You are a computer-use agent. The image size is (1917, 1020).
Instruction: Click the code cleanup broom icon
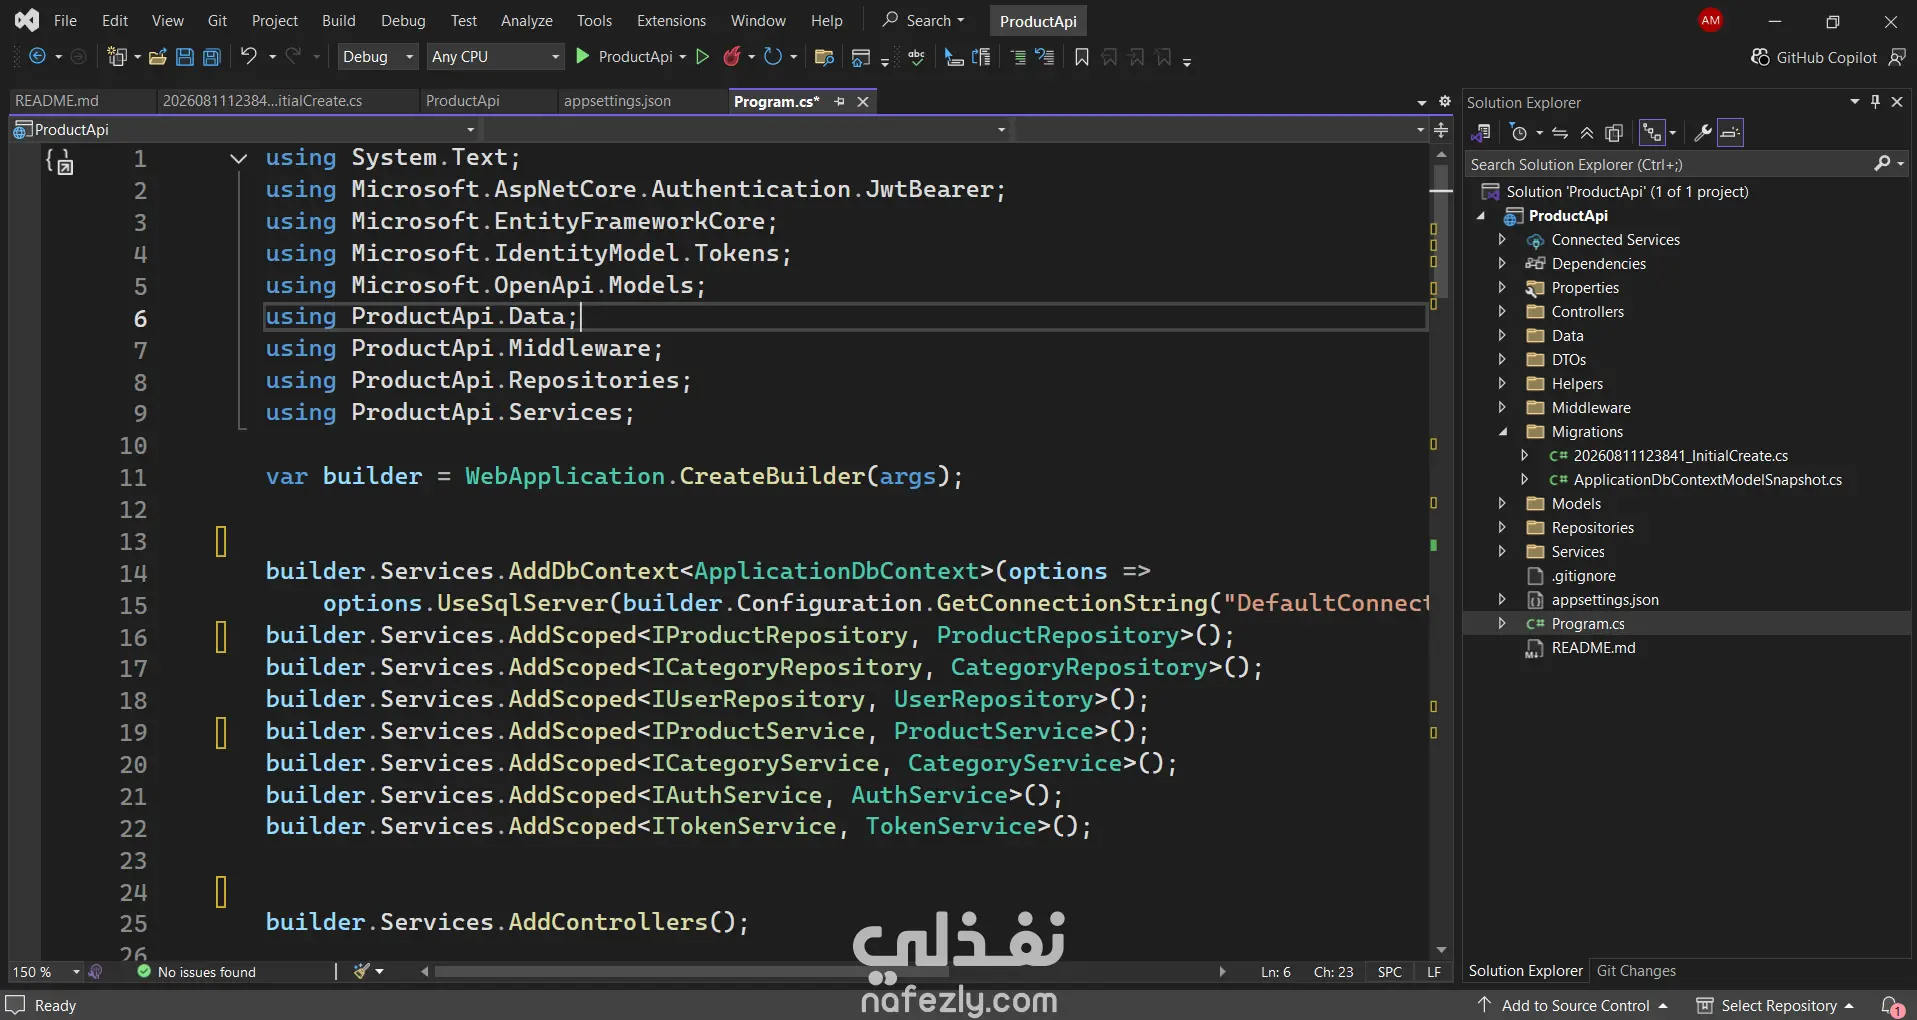coord(362,972)
